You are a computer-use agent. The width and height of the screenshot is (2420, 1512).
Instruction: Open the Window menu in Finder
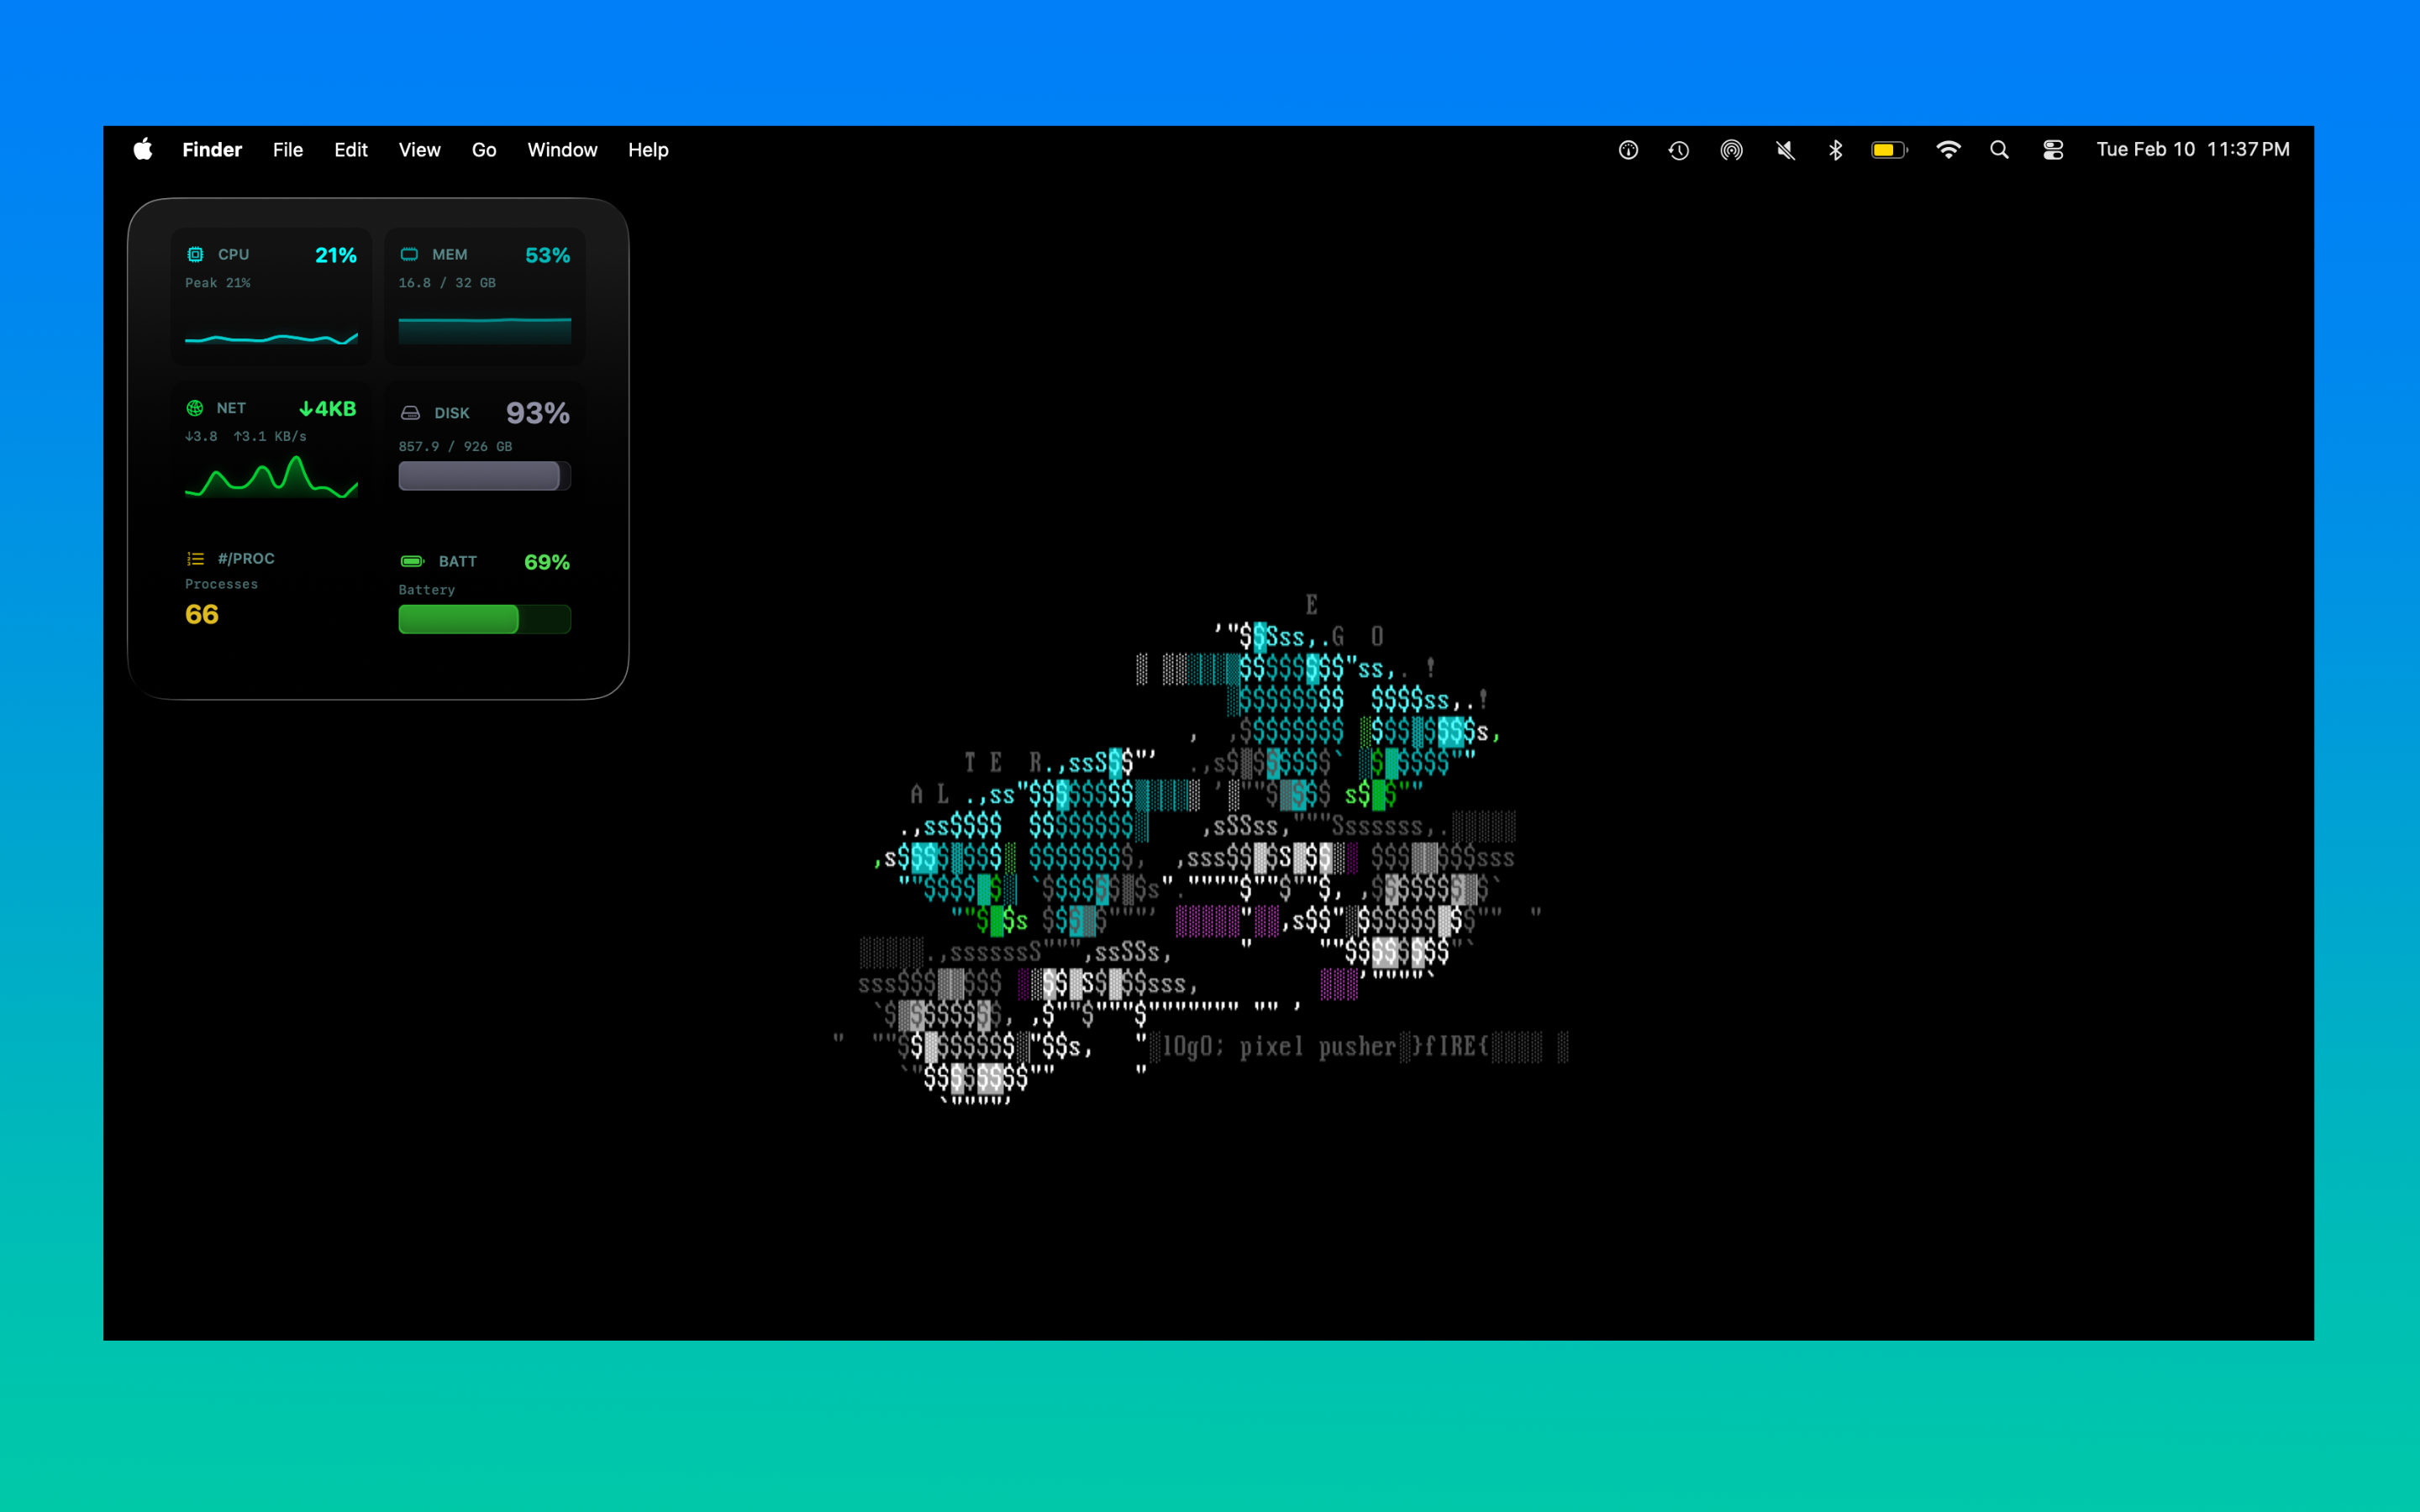[562, 149]
